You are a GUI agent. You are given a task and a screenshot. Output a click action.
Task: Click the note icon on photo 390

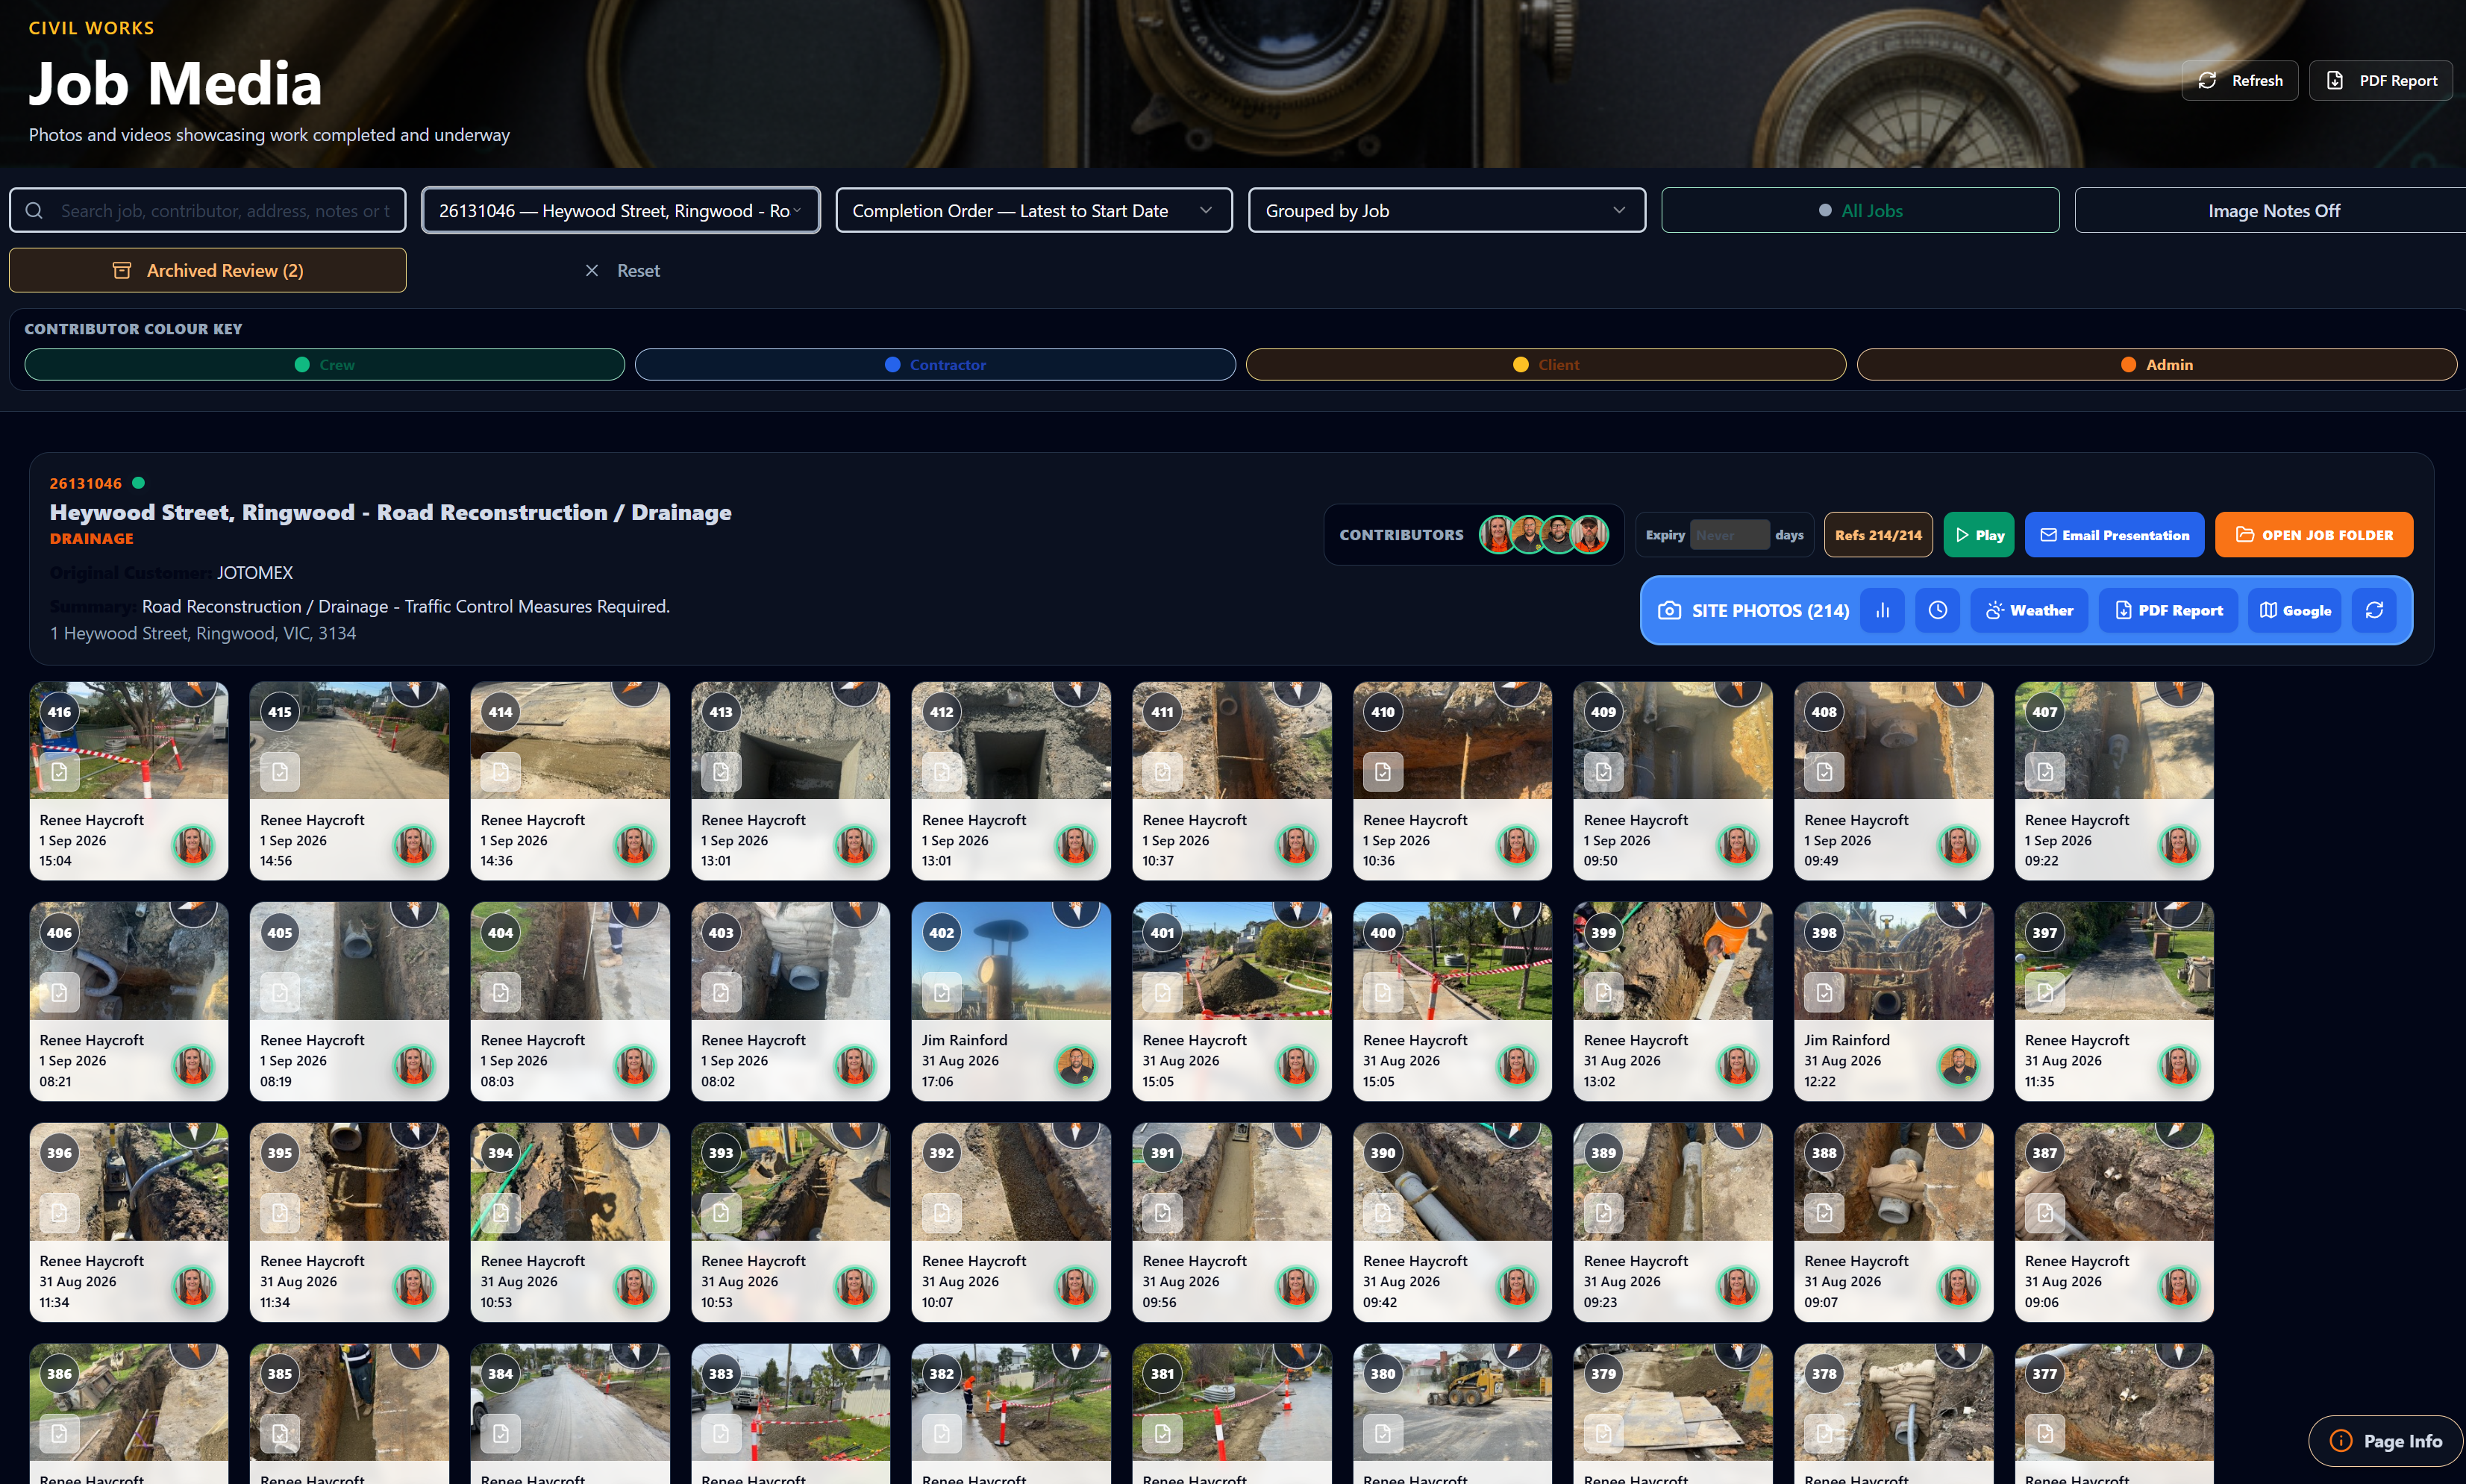pos(1382,1212)
